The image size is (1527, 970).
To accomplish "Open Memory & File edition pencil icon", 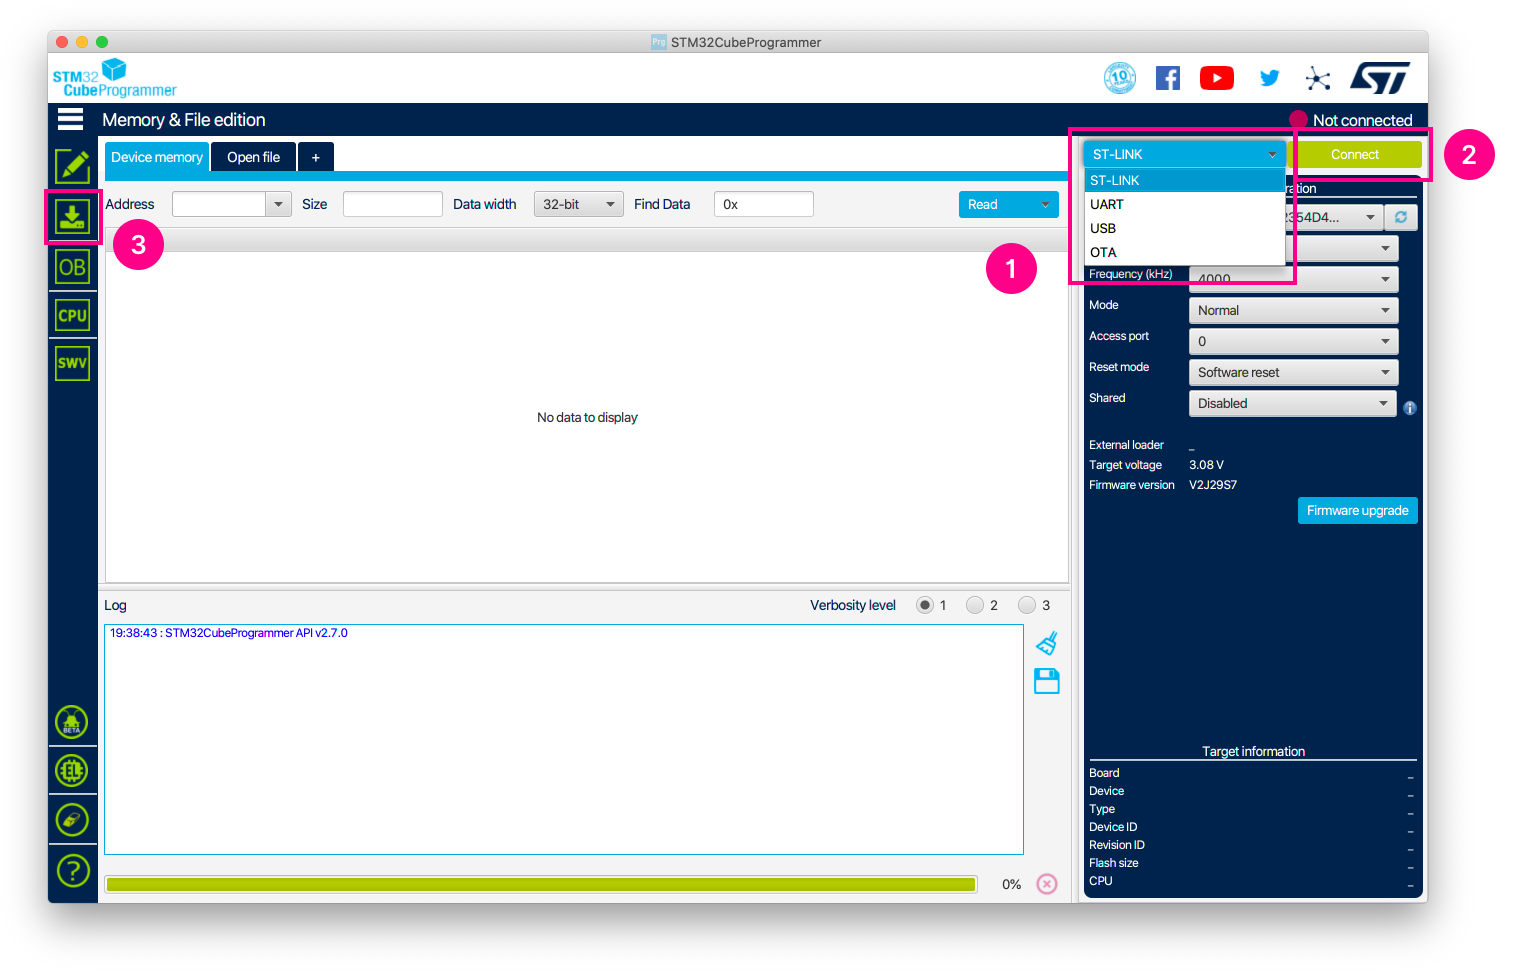I will (72, 166).
